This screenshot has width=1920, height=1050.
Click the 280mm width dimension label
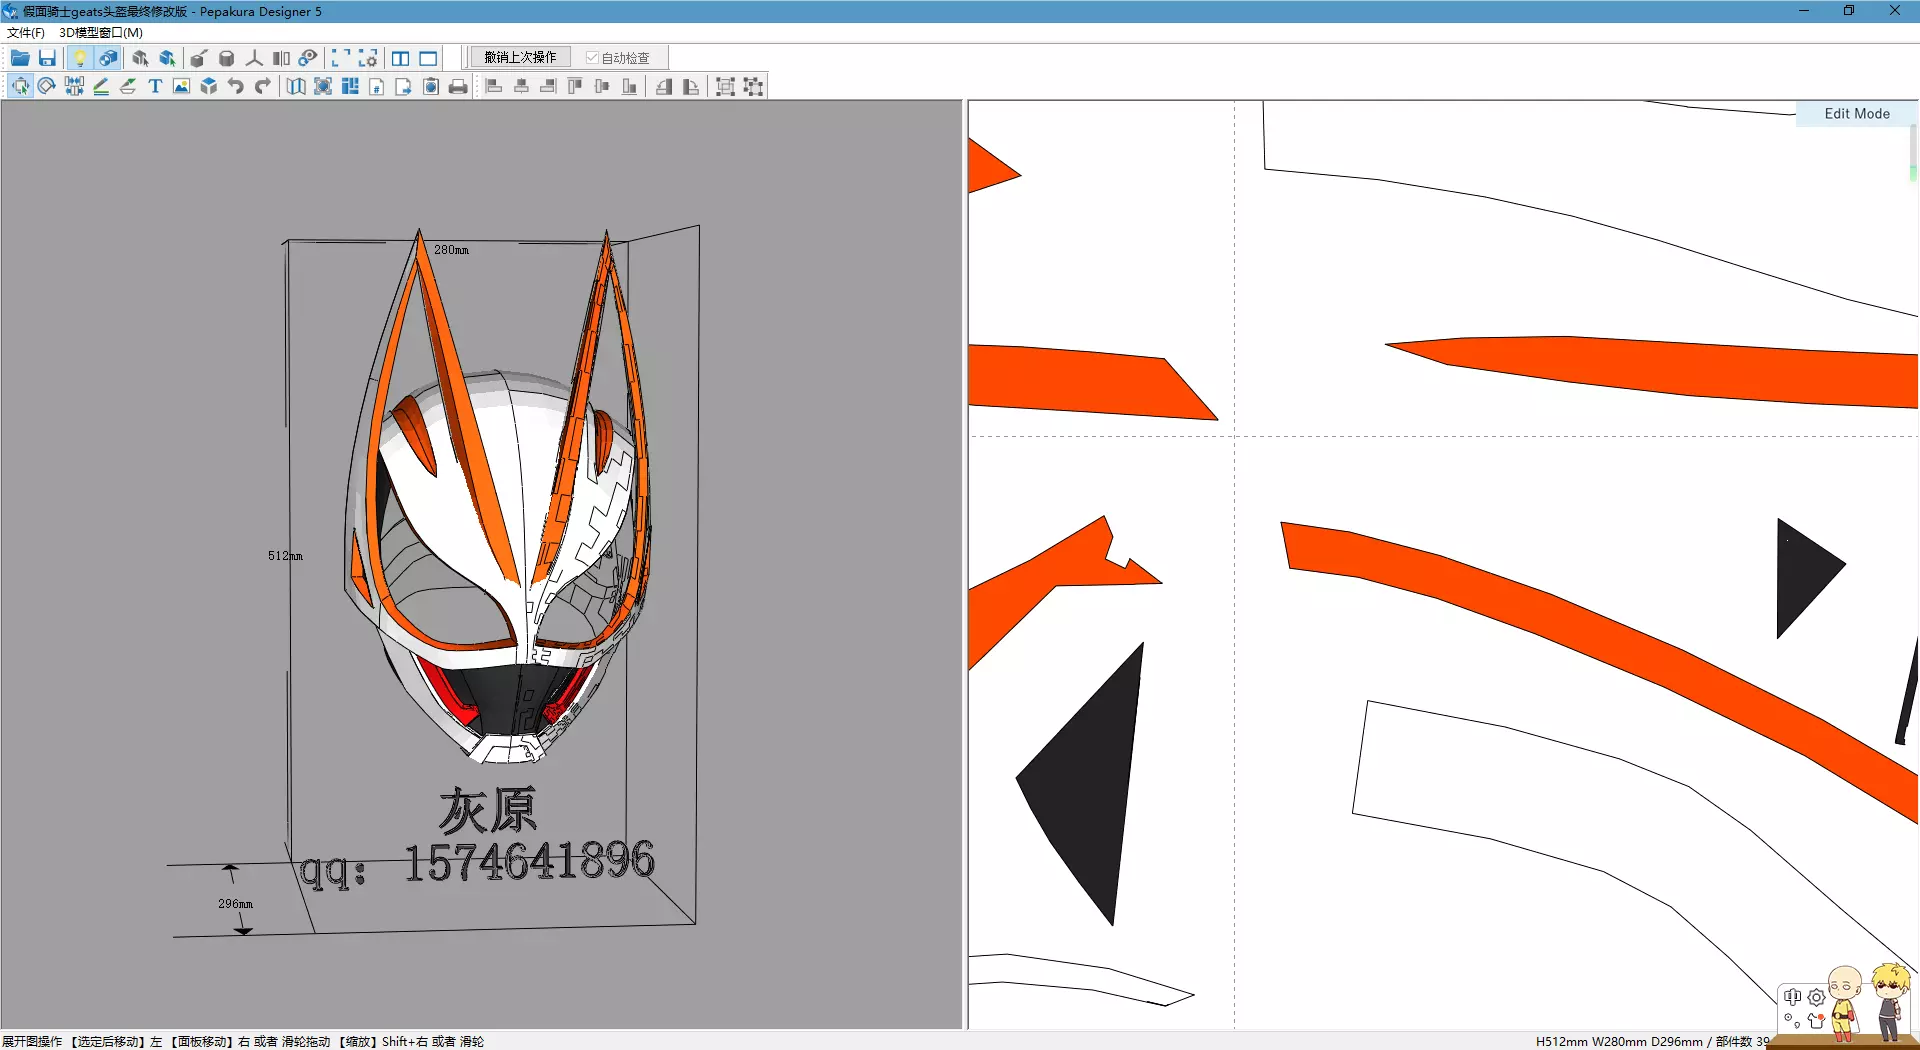(x=451, y=250)
